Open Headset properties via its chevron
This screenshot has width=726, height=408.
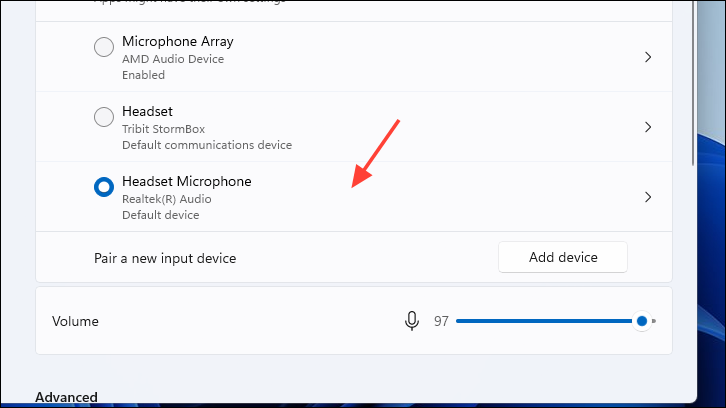coord(648,127)
